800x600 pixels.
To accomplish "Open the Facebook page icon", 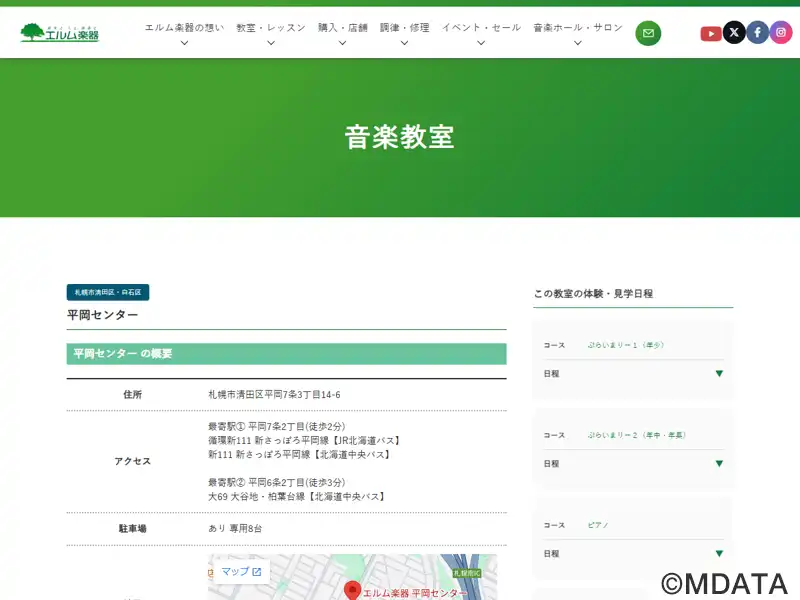I will (758, 33).
